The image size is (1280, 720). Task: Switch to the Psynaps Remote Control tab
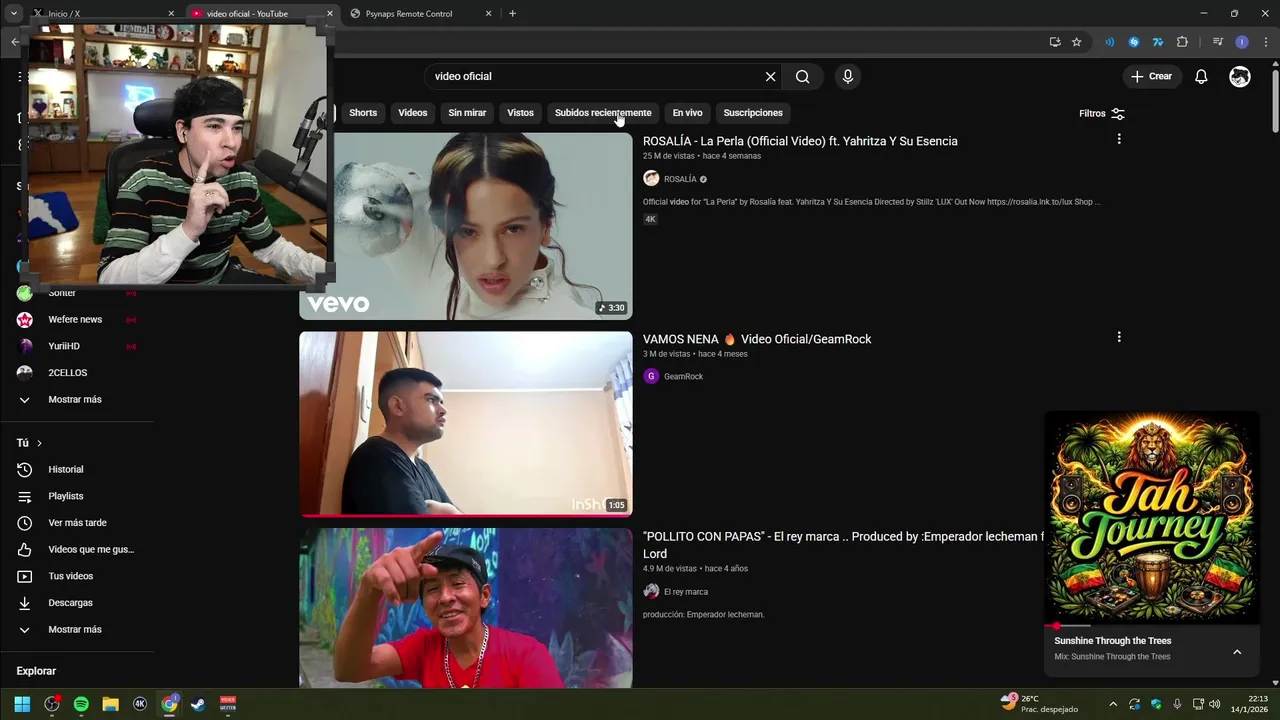(420, 14)
